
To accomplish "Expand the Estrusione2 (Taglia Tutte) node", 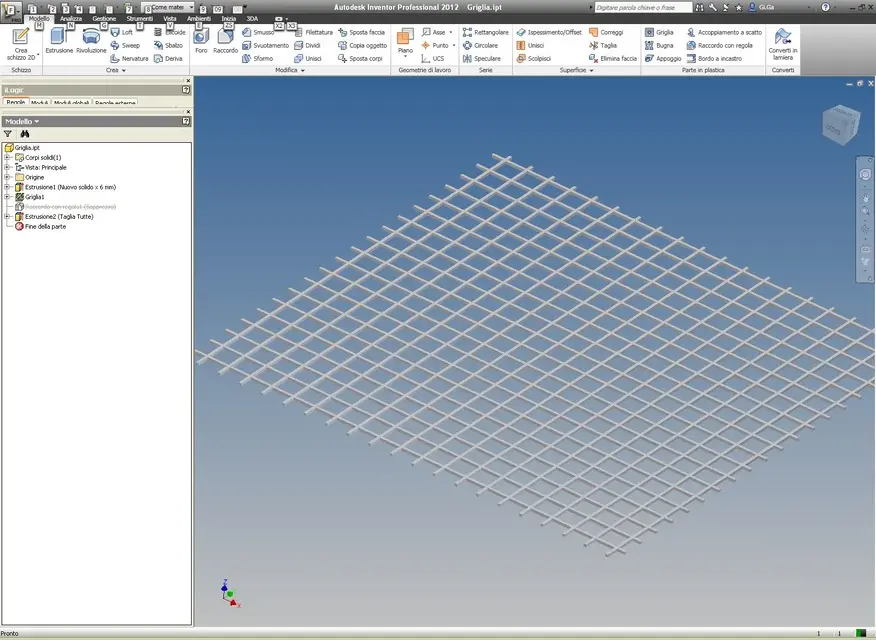I will (x=7, y=217).
